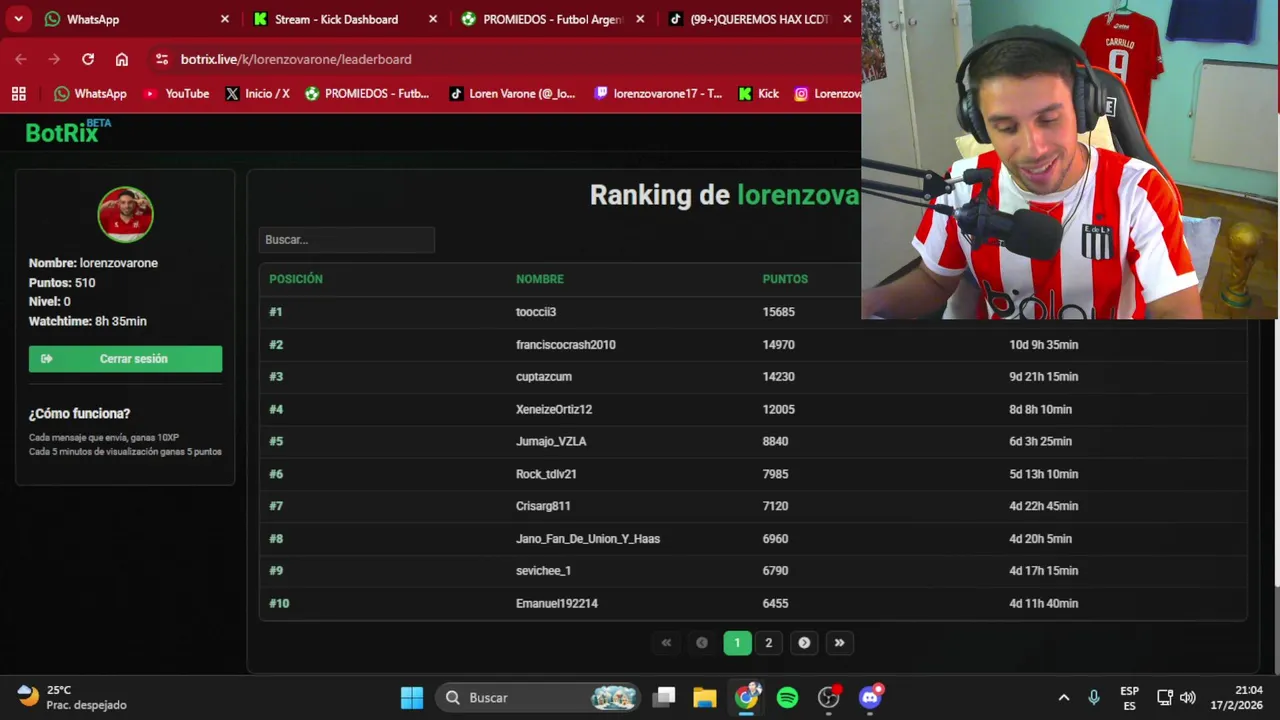
Task: Click the microphone icon in system tray
Action: 1094,698
